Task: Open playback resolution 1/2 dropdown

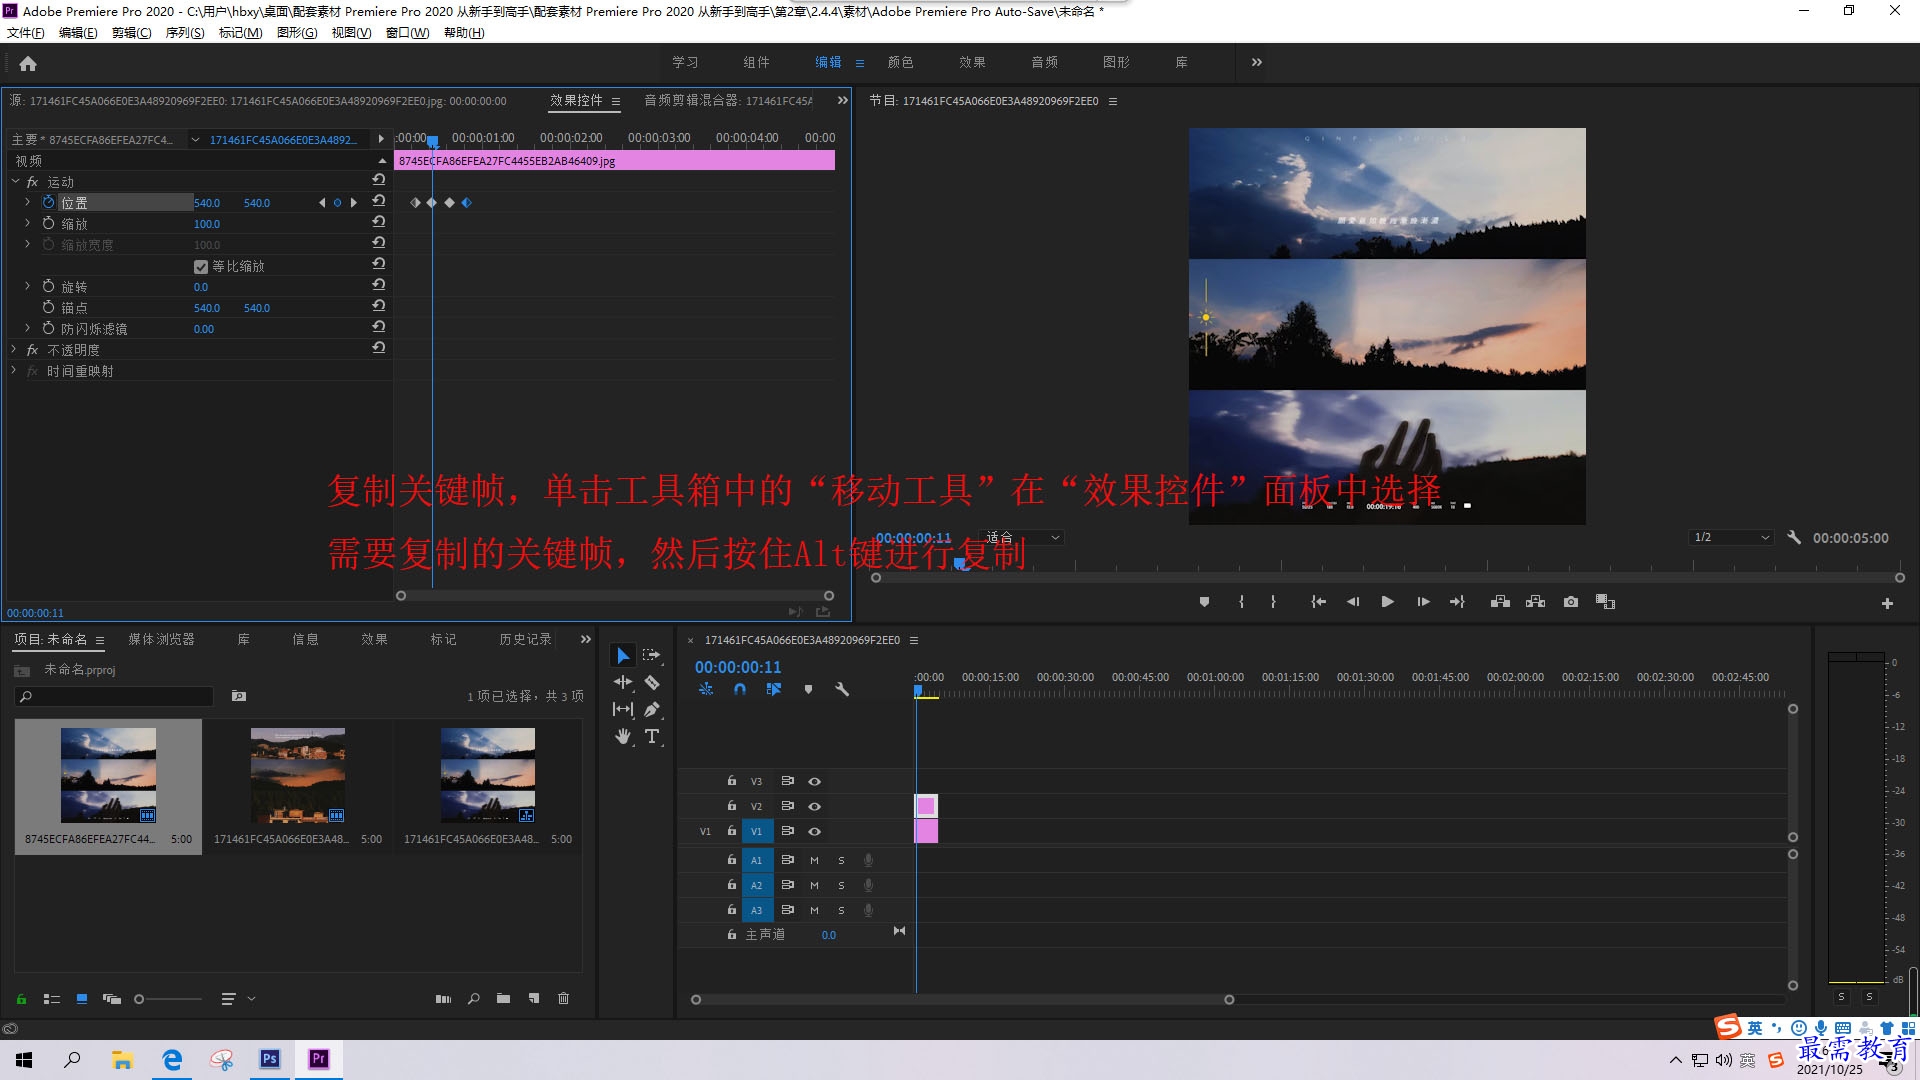Action: click(x=1731, y=537)
